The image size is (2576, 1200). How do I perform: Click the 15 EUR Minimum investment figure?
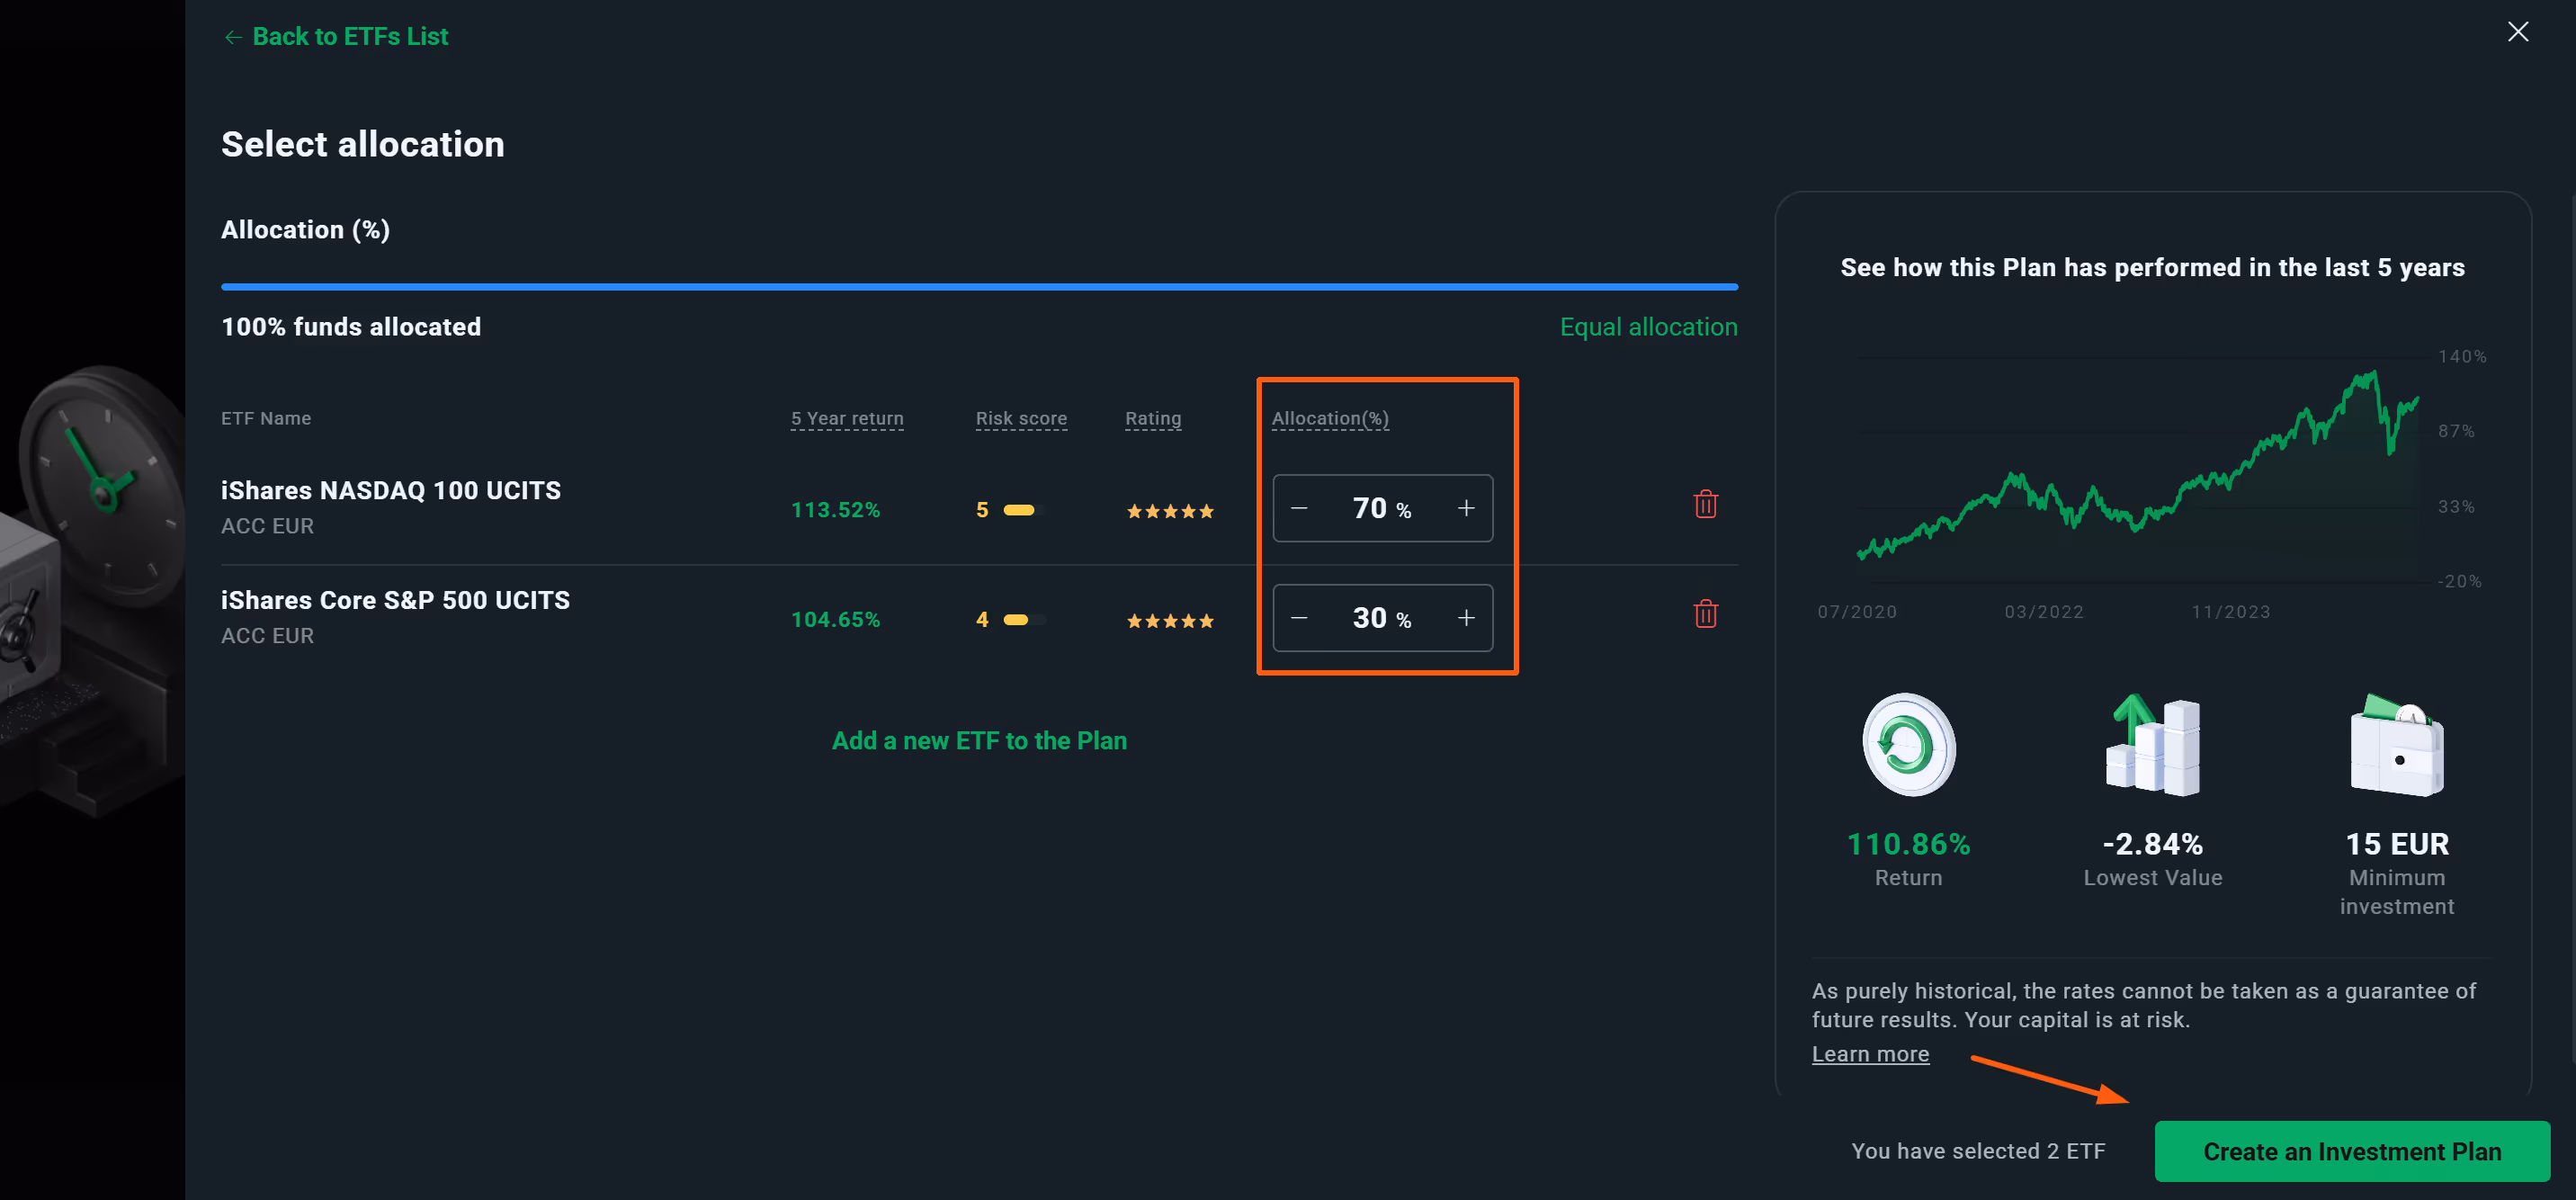pyautogui.click(x=2396, y=845)
